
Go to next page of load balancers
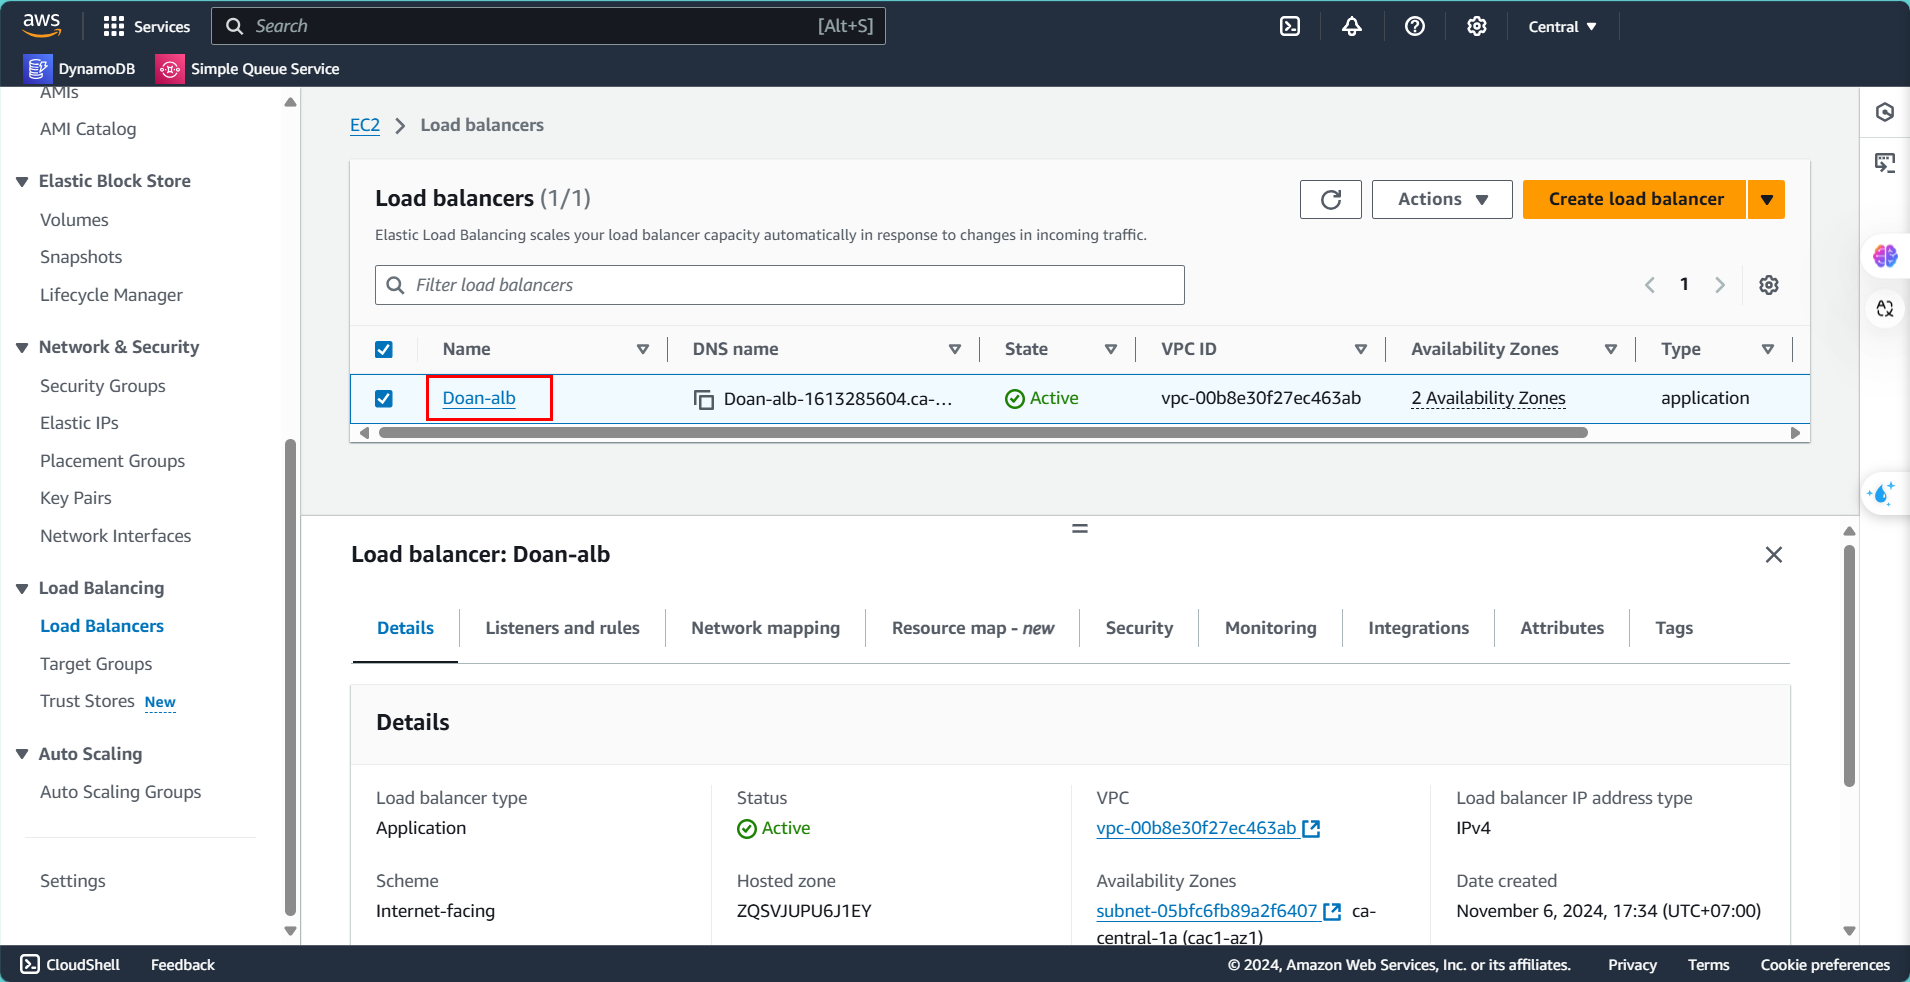pyautogui.click(x=1720, y=285)
